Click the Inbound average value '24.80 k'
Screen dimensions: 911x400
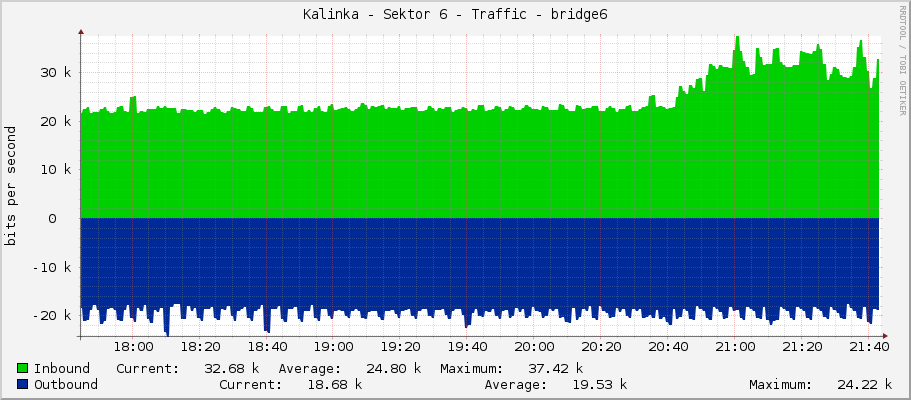pos(393,368)
